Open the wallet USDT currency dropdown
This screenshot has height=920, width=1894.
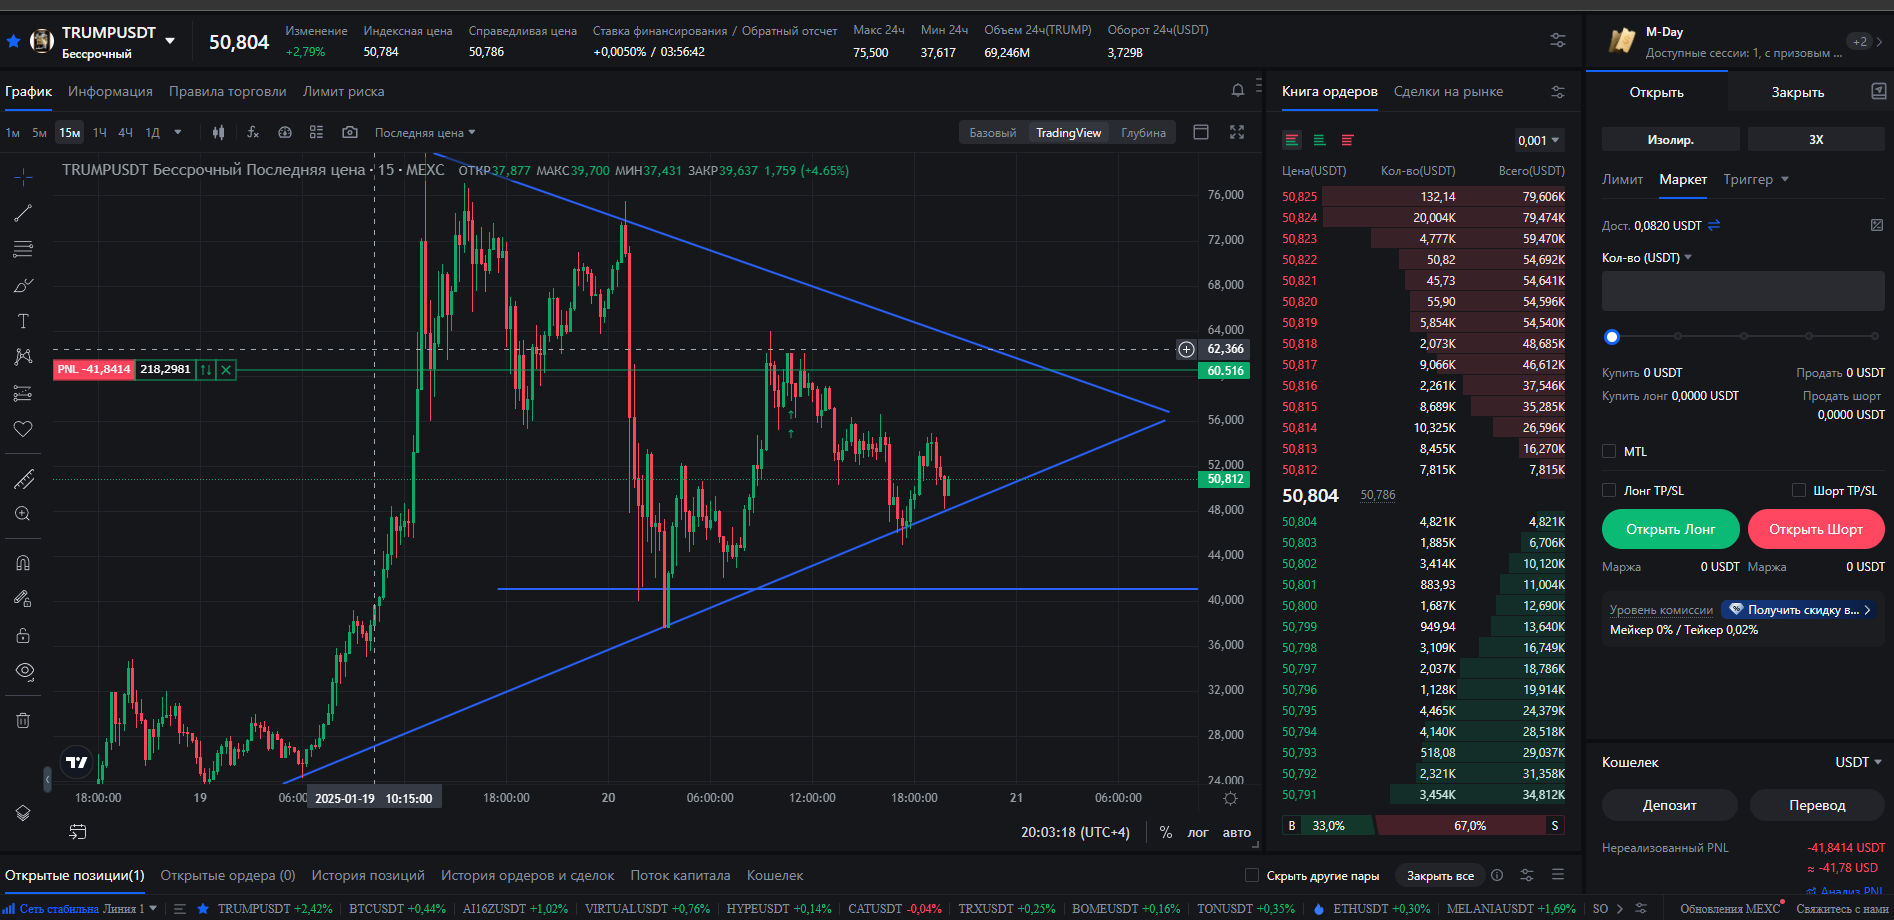tap(1859, 762)
